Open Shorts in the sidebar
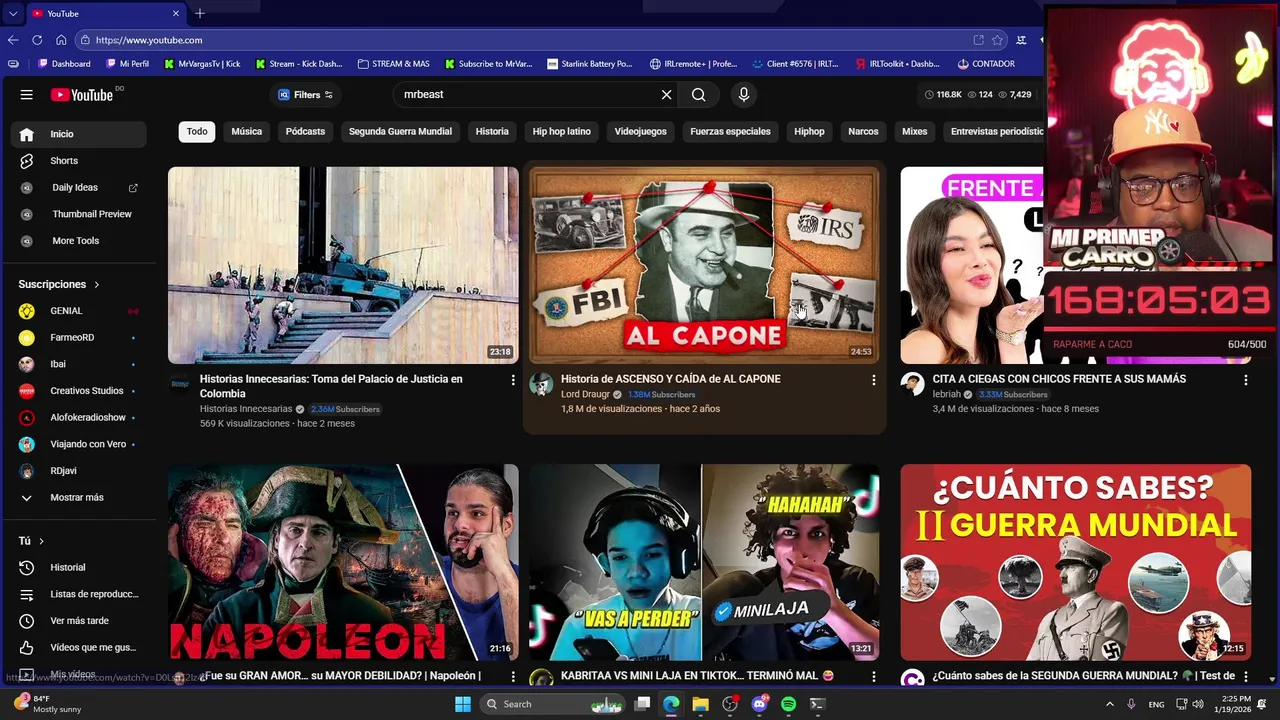This screenshot has height=720, width=1280. tap(78, 160)
